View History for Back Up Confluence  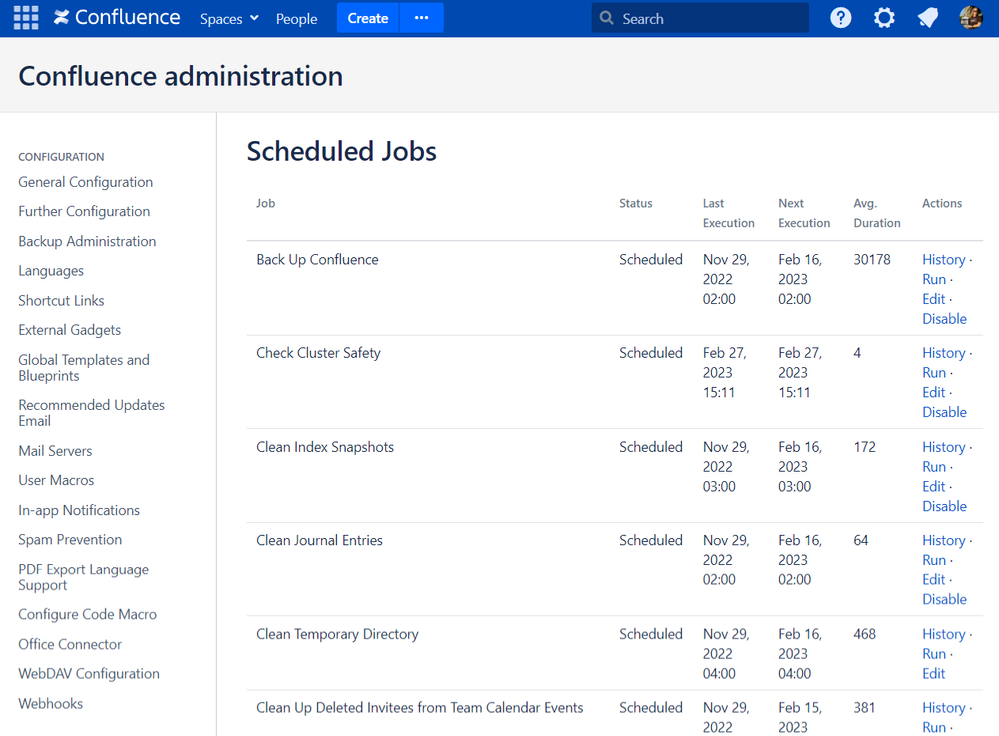[944, 260]
